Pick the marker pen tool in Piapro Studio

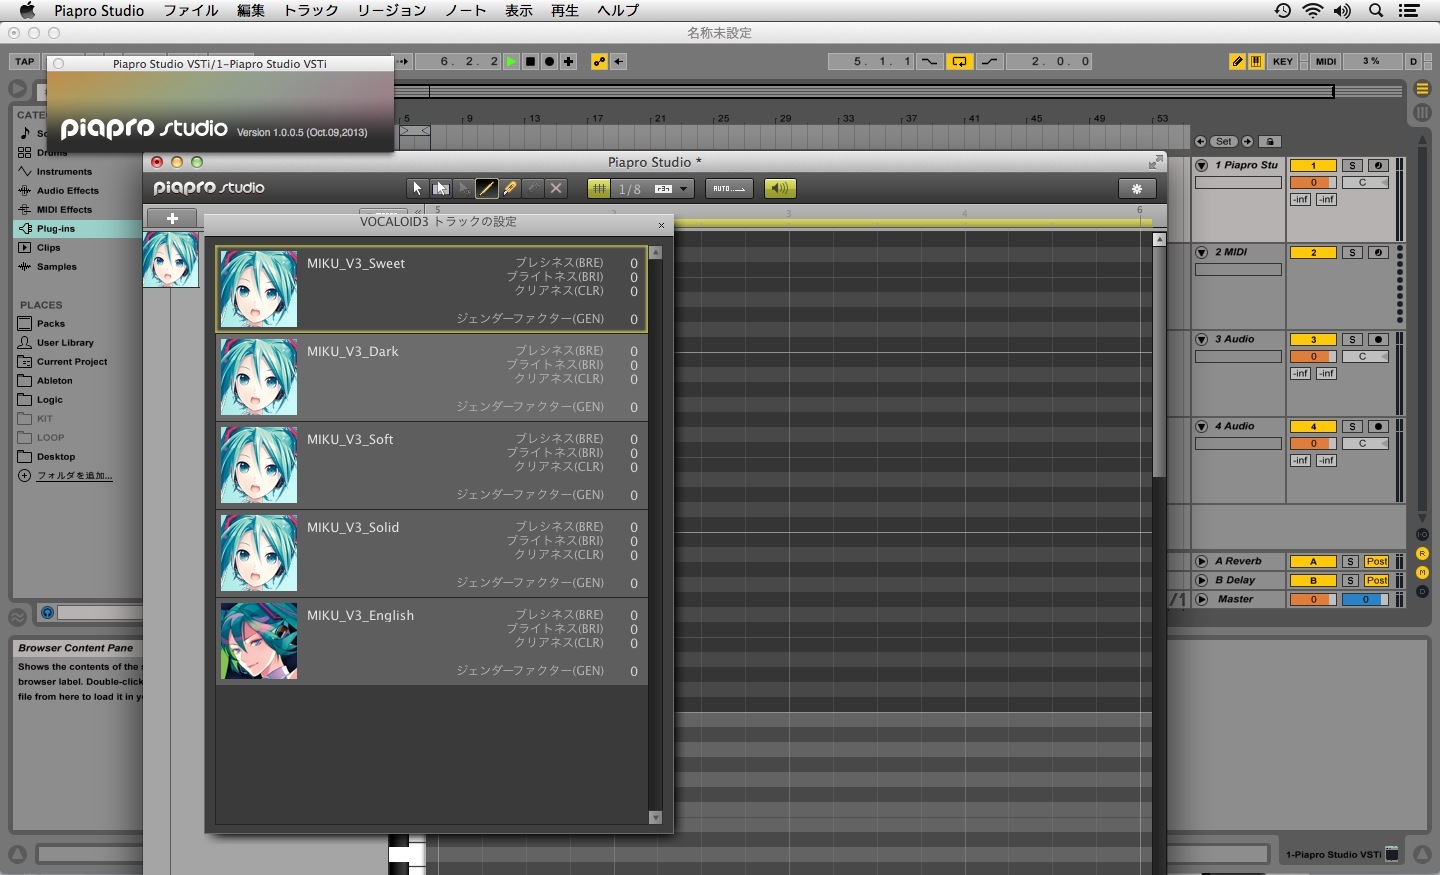[x=510, y=188]
